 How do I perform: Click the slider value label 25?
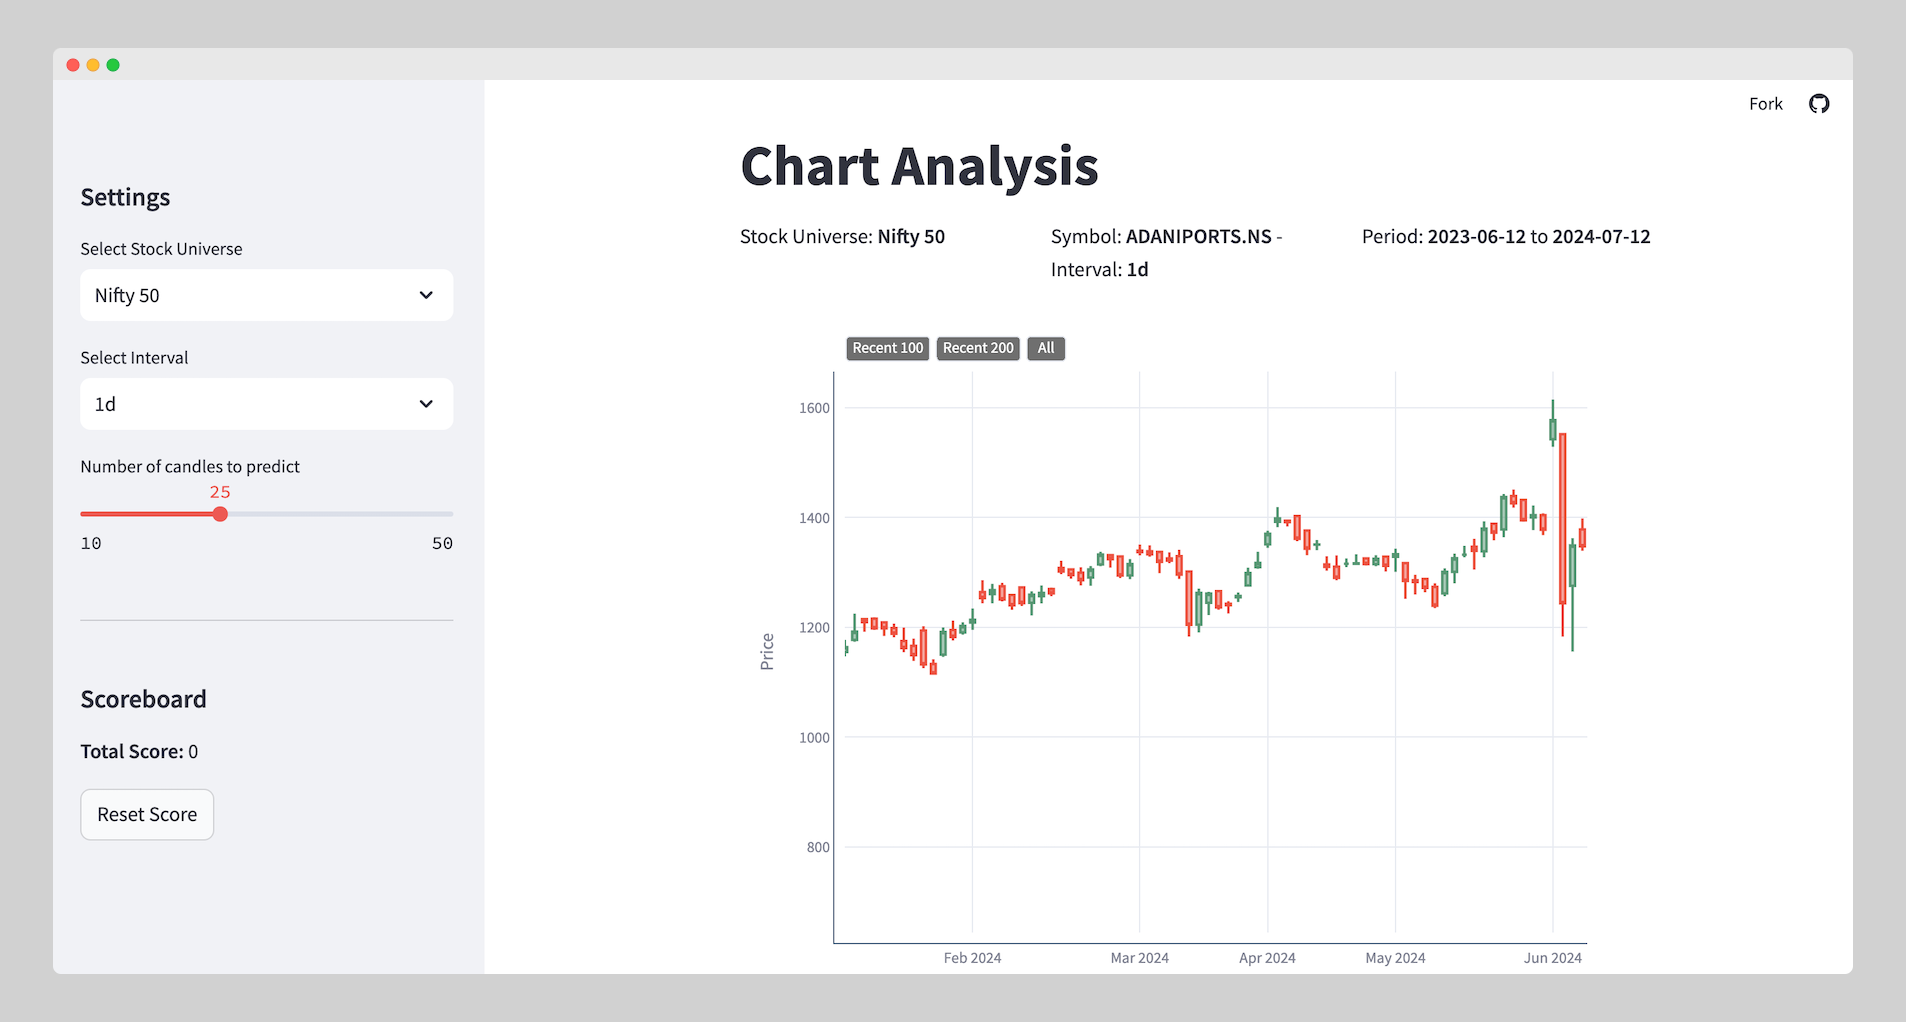click(x=220, y=492)
